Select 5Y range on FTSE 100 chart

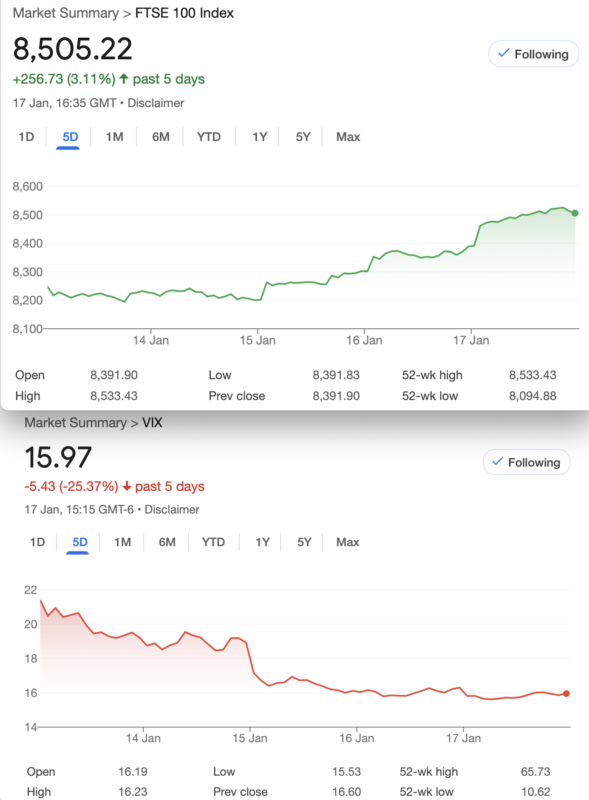pyautogui.click(x=303, y=137)
